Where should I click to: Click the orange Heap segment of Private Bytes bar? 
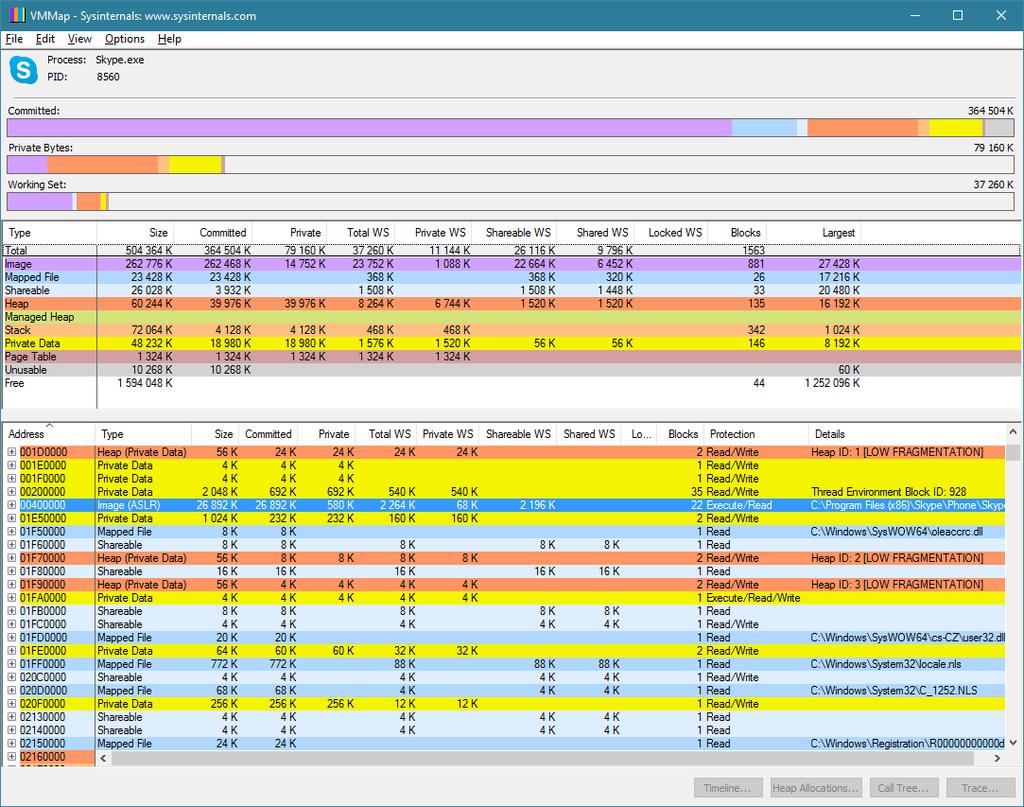(103, 165)
